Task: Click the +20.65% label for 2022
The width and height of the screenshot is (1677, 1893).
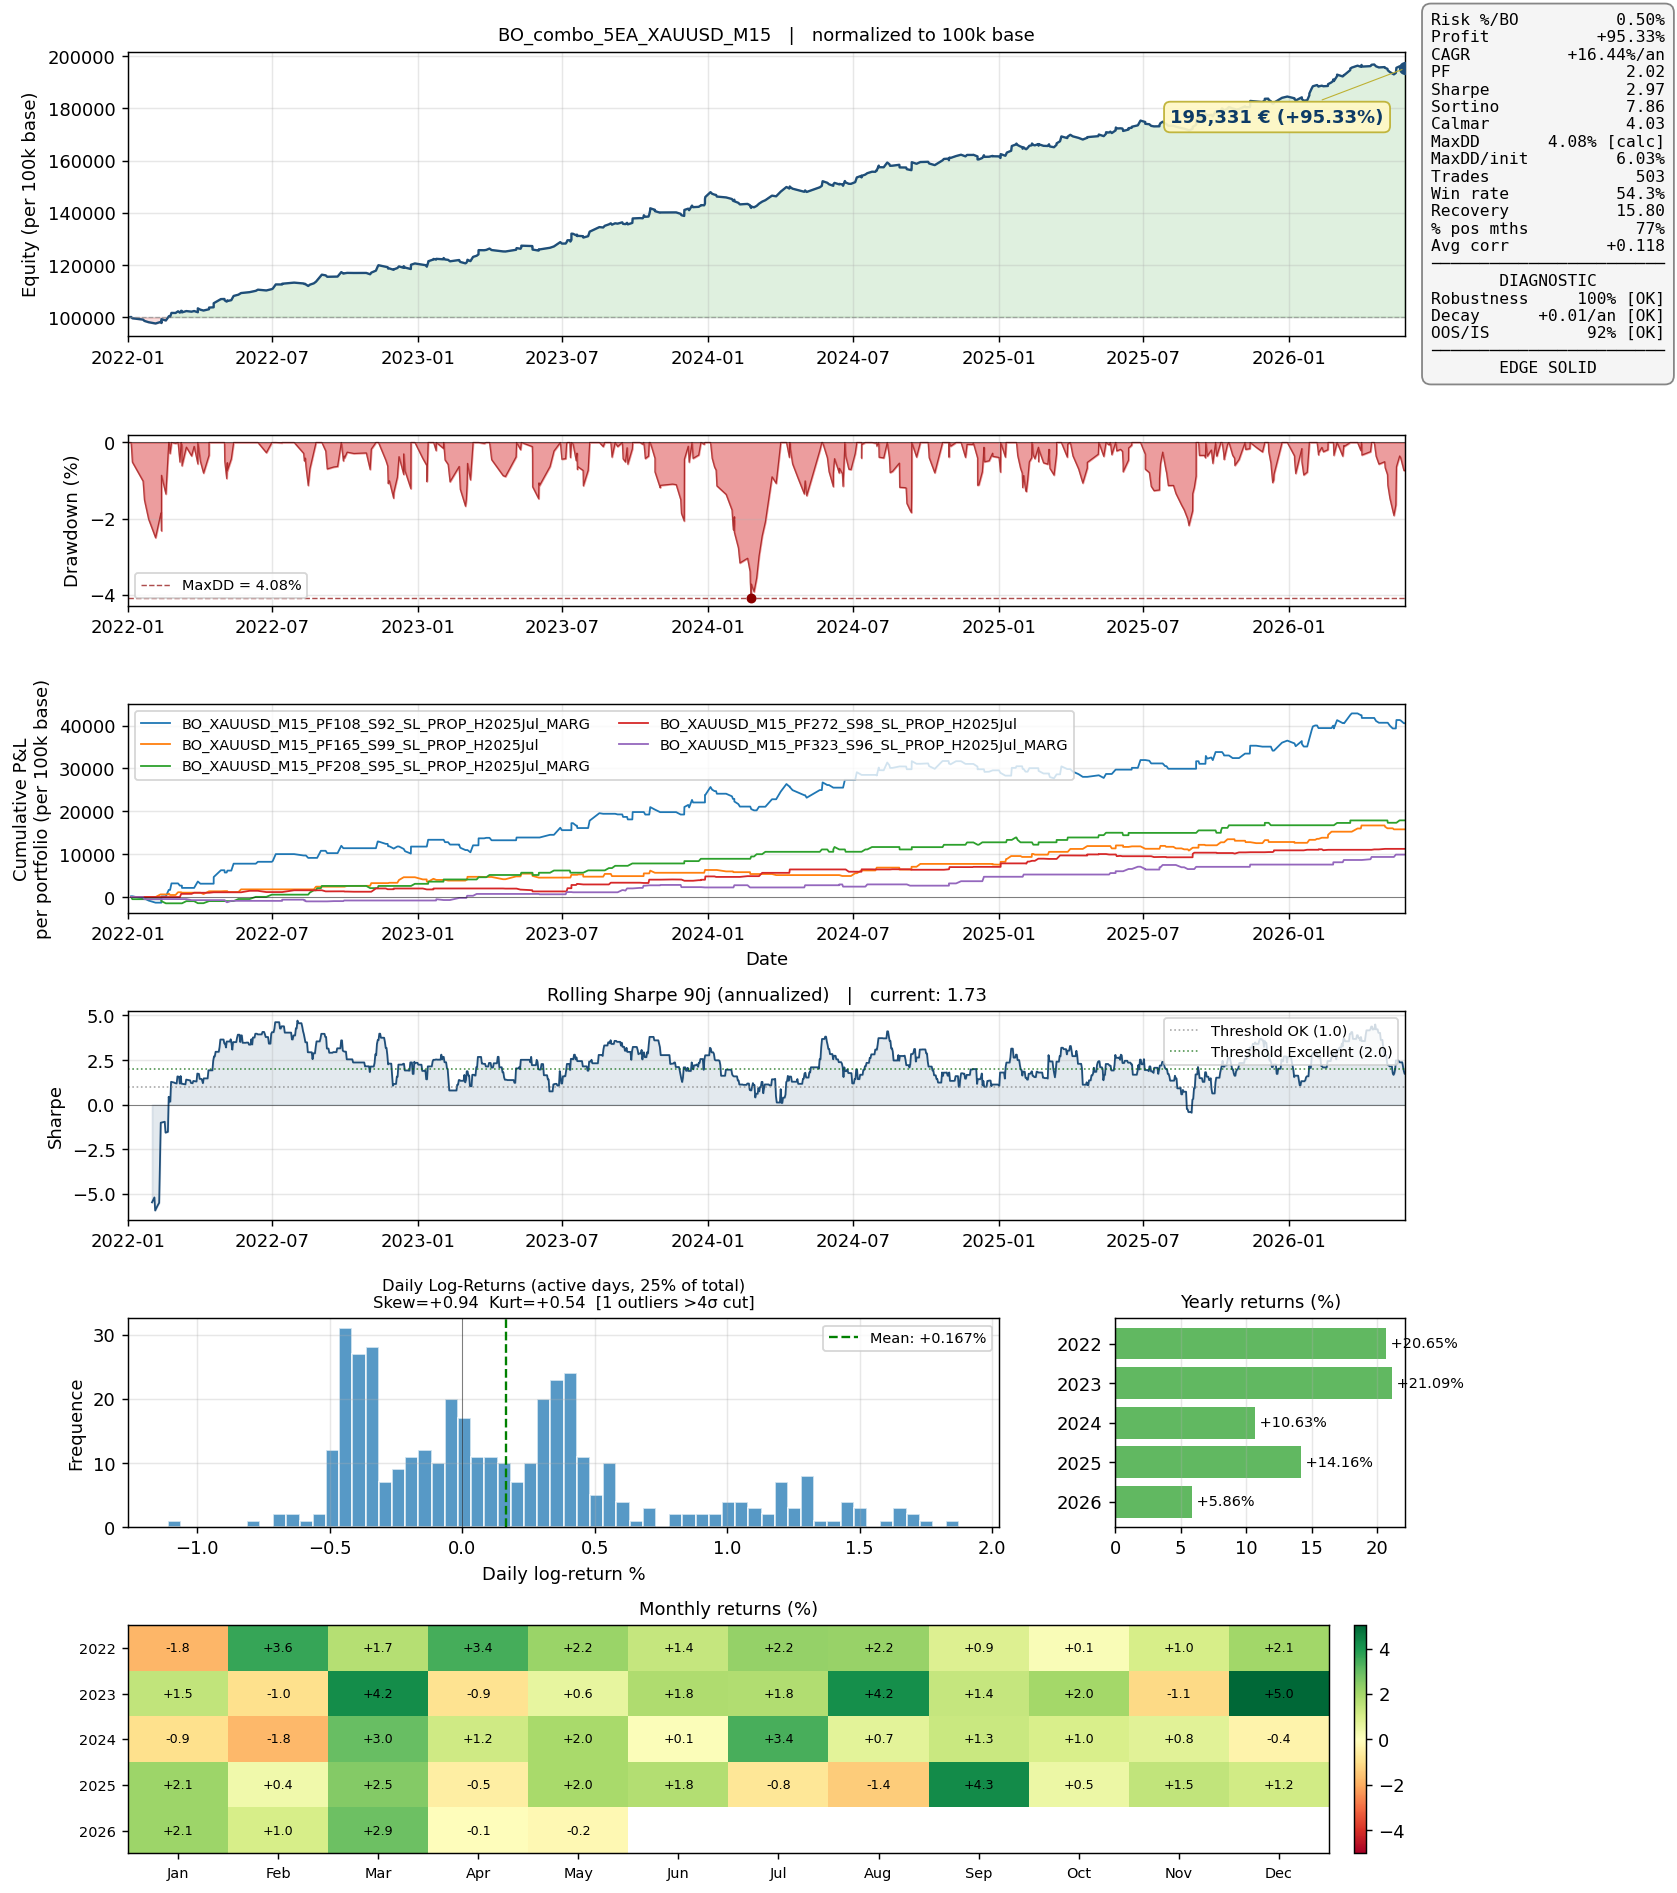Action: pyautogui.click(x=1424, y=1344)
